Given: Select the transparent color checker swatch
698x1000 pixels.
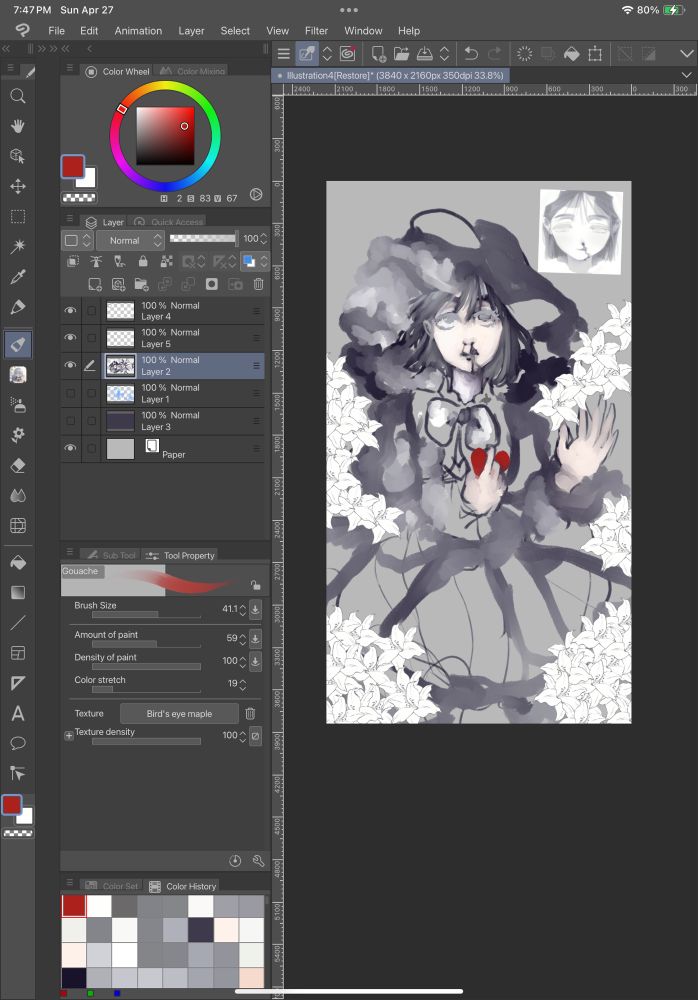Looking at the screenshot, I should point(79,198).
